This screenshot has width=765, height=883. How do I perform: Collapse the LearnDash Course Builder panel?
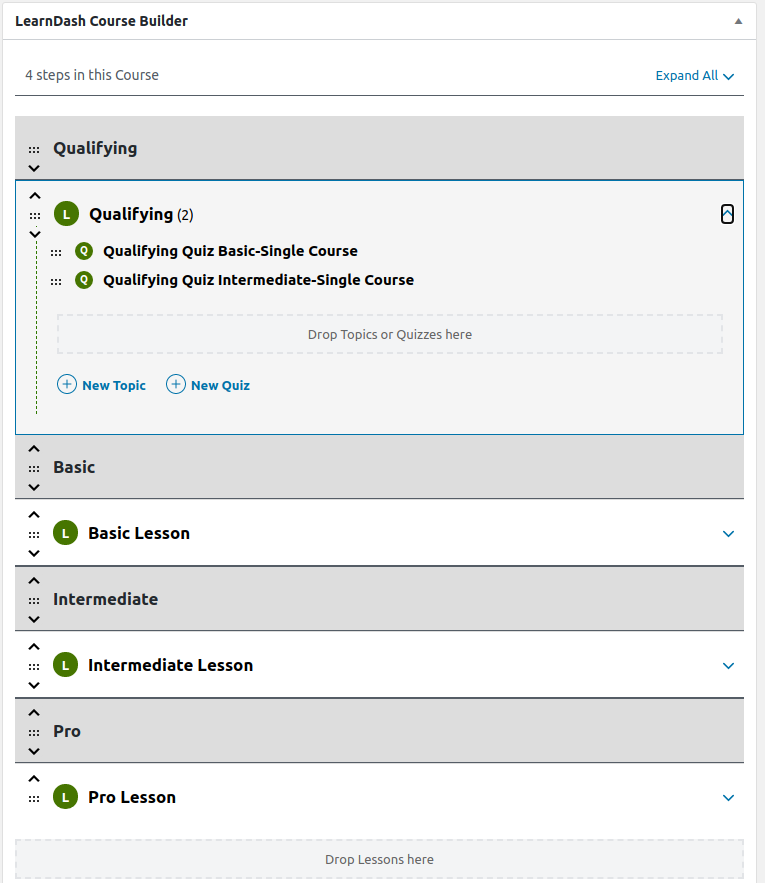coord(738,21)
